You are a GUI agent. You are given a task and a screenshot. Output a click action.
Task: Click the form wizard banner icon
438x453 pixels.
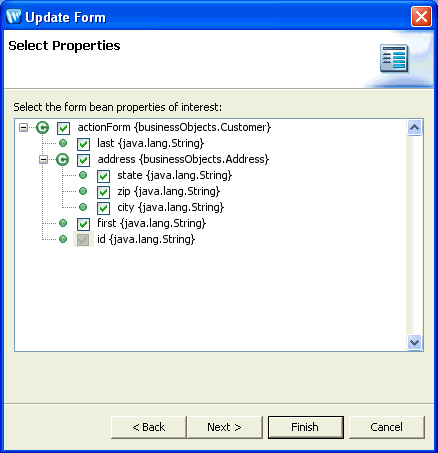pyautogui.click(x=394, y=58)
